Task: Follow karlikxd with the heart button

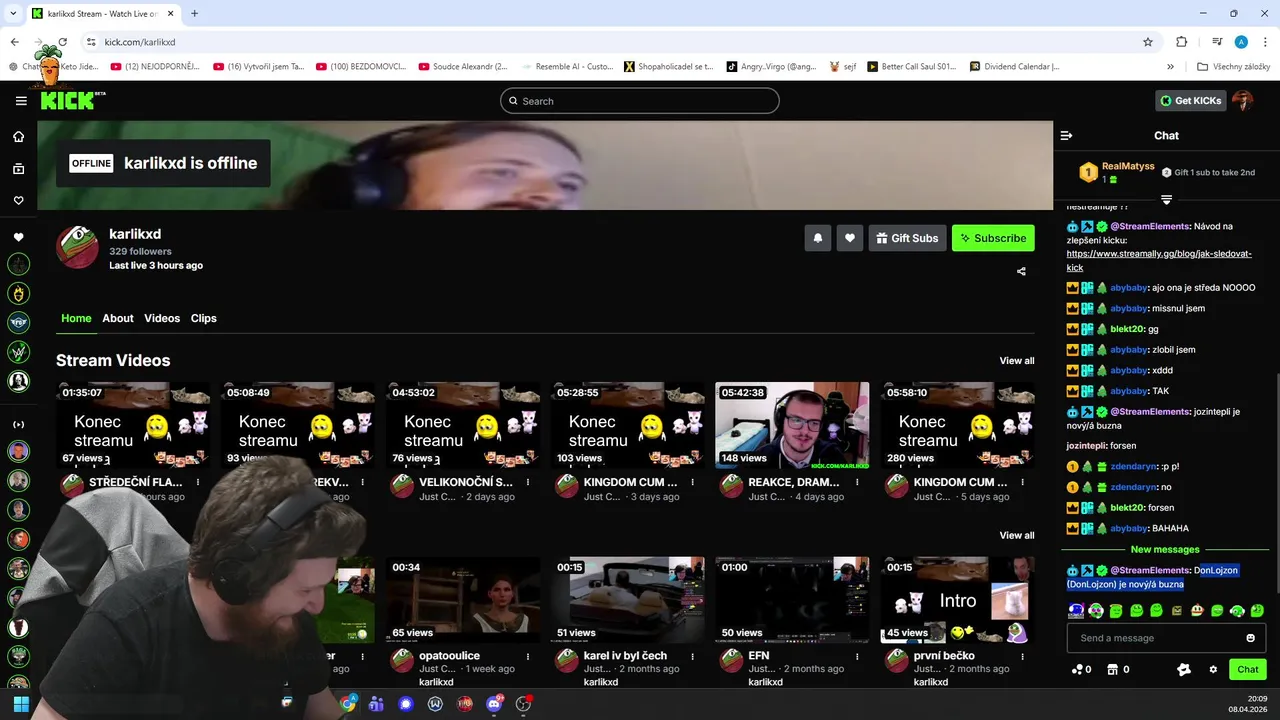Action: (850, 238)
